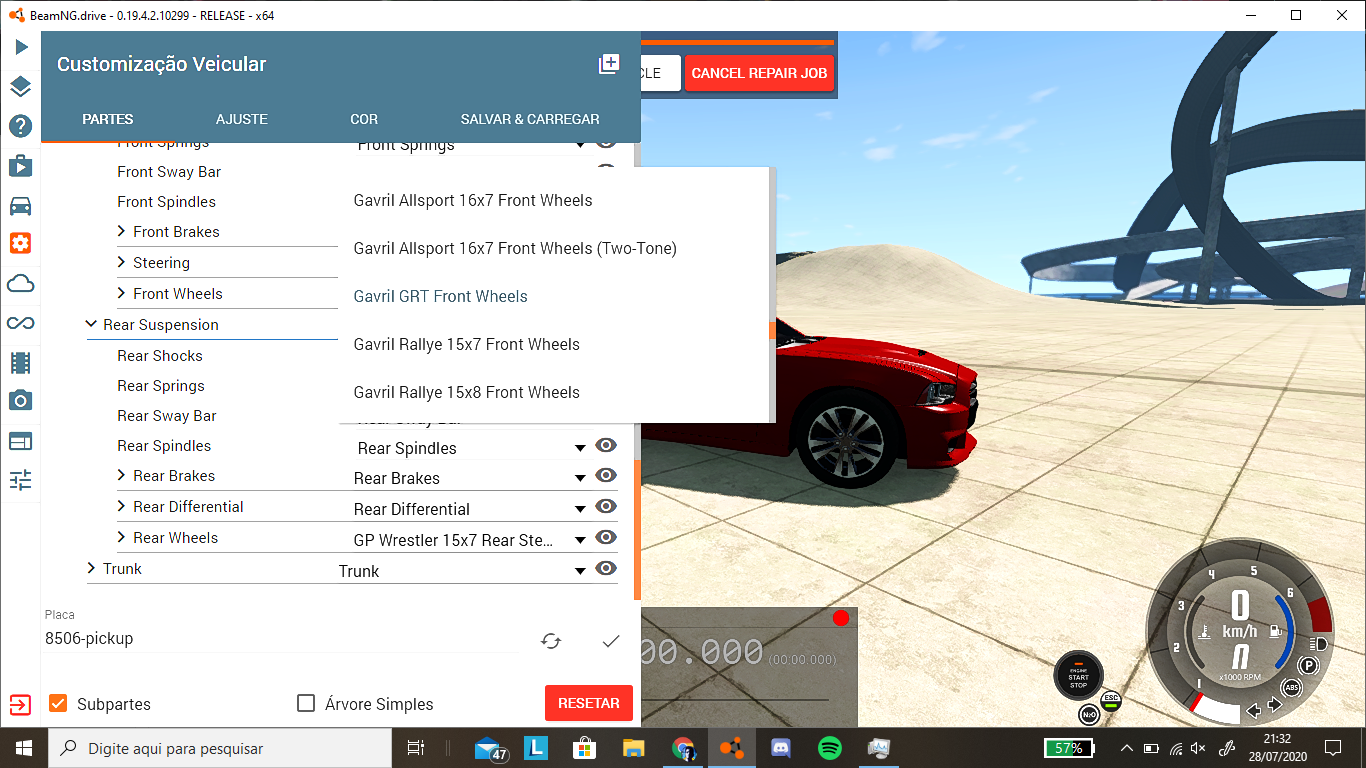Click the CANCEL REPAIR JOB button
The image size is (1366, 768).
point(759,73)
